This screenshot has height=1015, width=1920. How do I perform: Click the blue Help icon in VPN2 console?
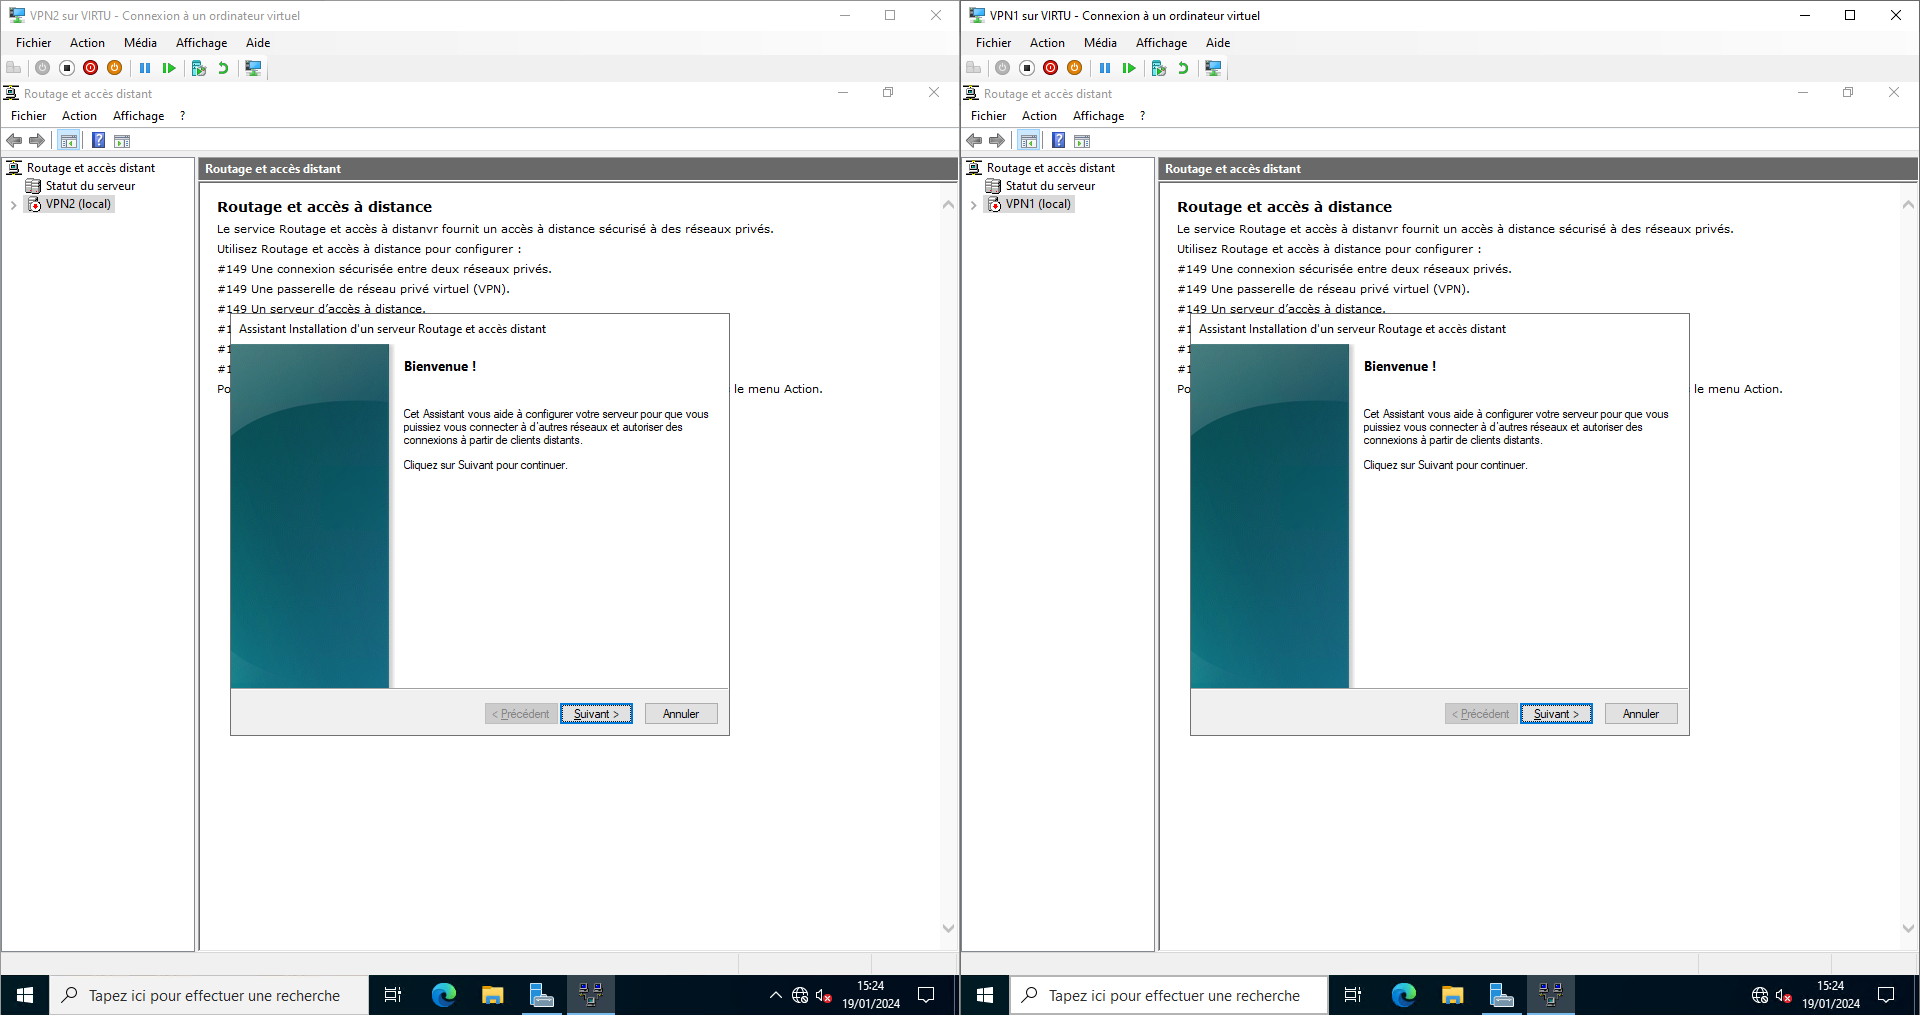point(98,141)
